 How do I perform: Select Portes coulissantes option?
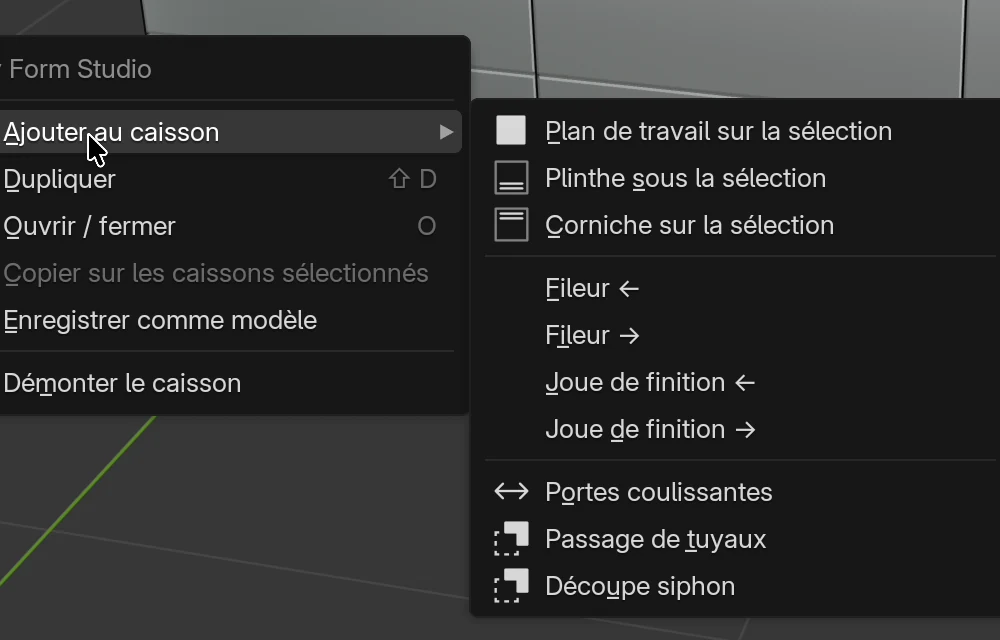click(x=739, y=491)
